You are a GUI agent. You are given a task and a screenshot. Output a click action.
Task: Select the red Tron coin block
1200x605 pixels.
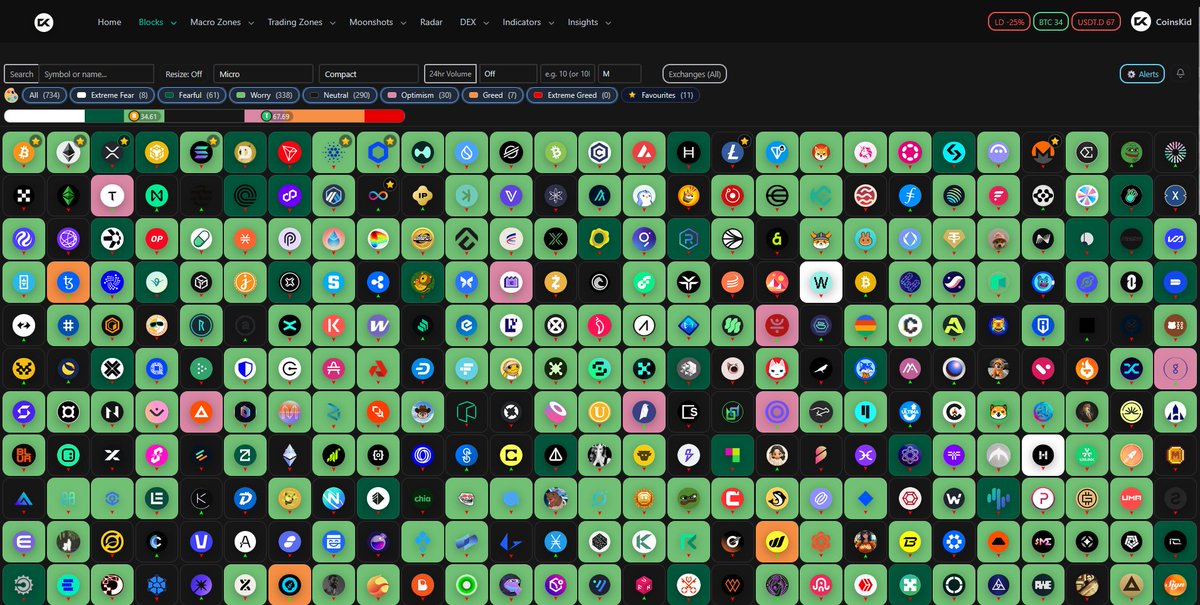288,153
